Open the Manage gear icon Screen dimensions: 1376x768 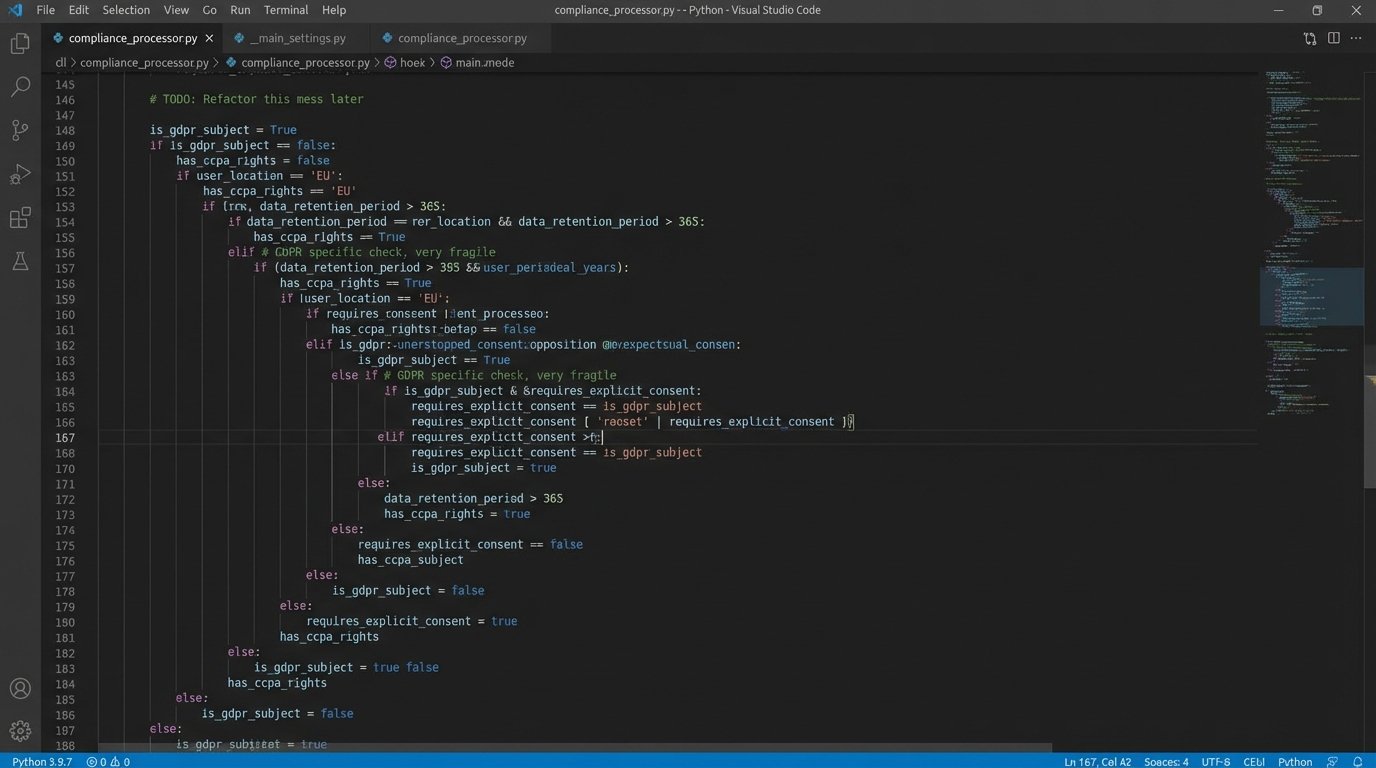20,731
